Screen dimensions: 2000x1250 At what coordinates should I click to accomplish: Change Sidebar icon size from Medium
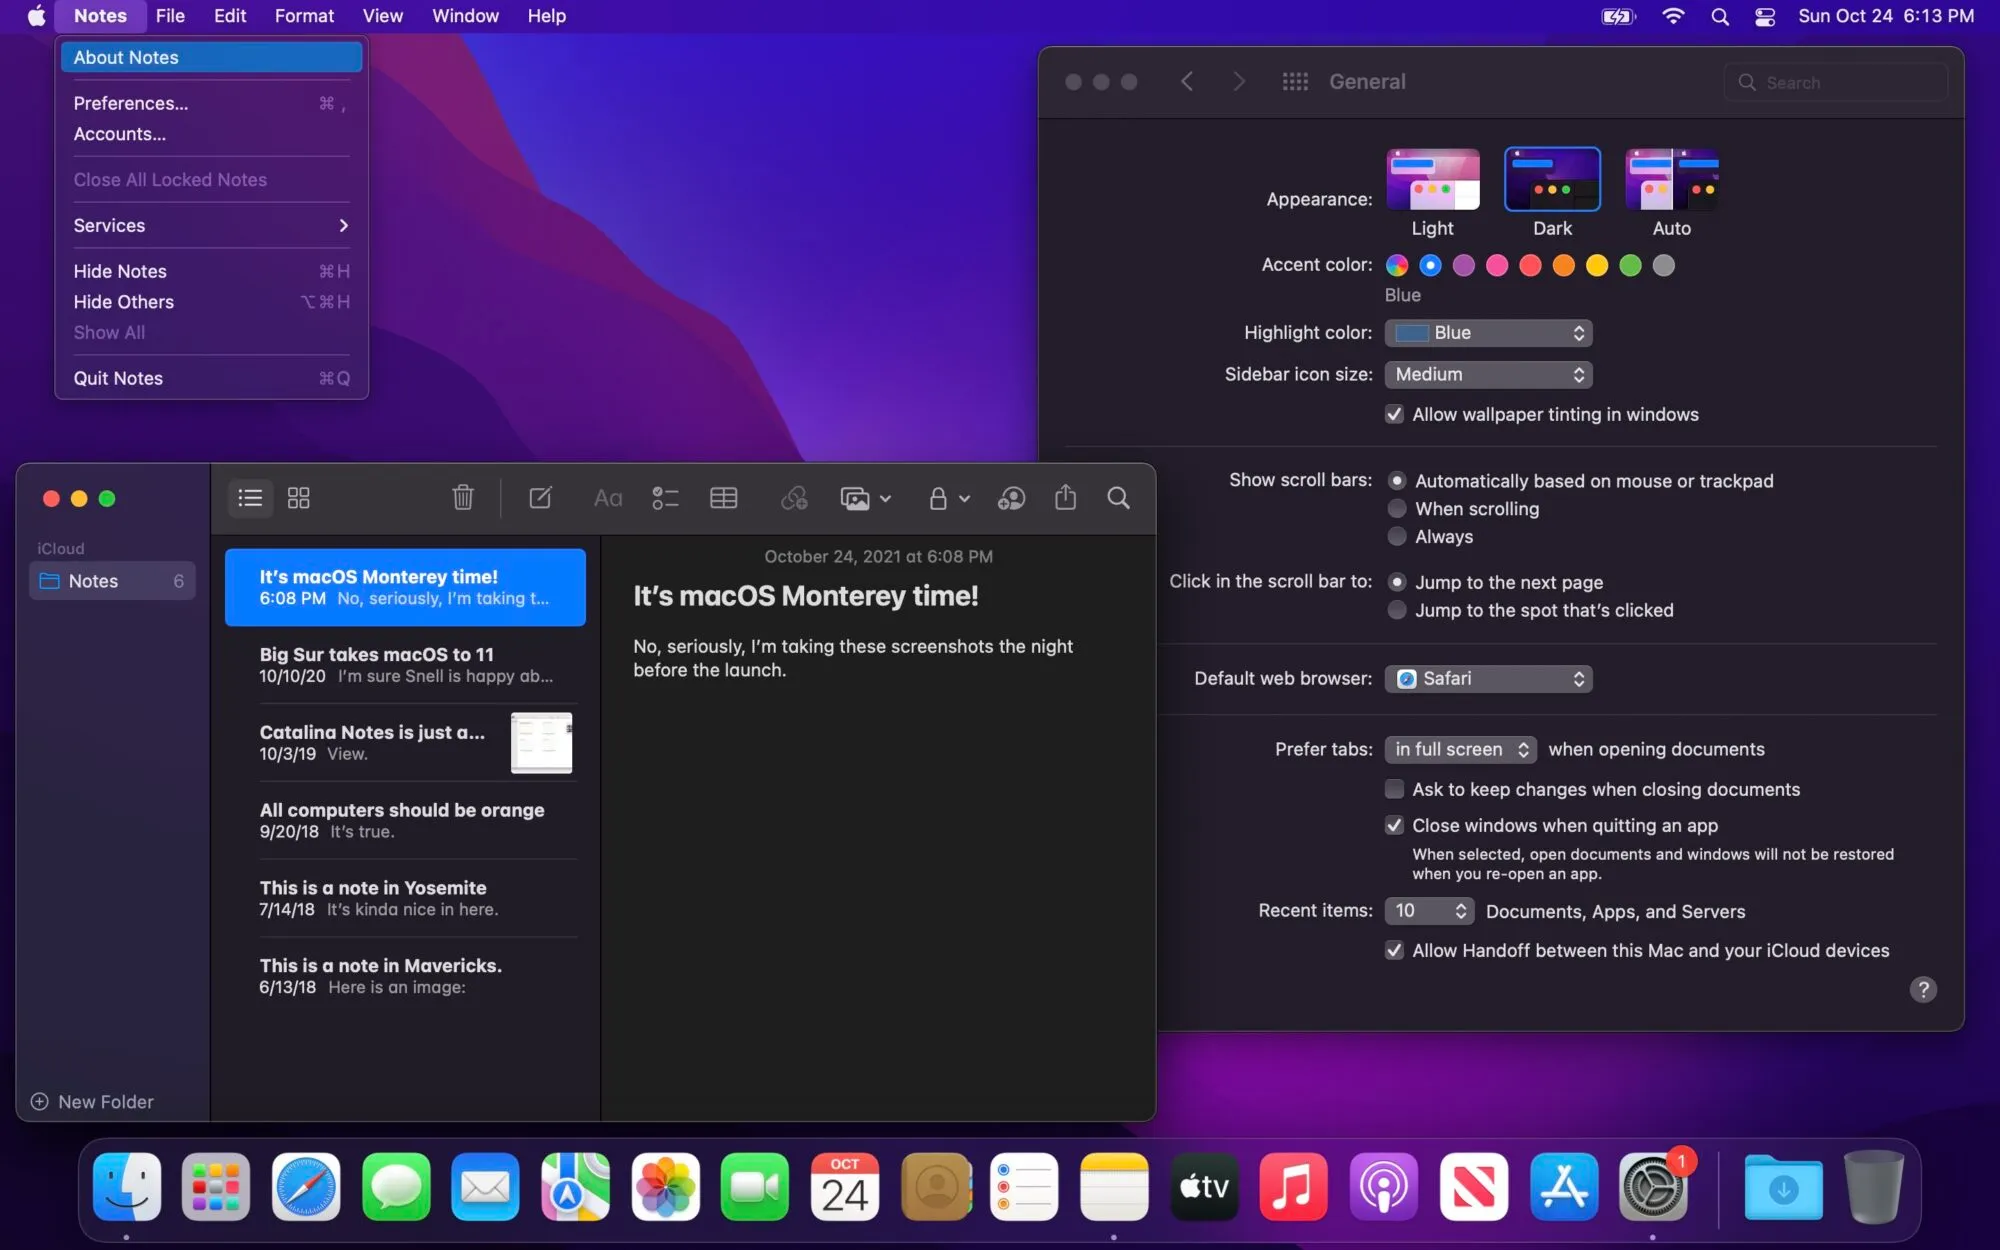click(1488, 374)
